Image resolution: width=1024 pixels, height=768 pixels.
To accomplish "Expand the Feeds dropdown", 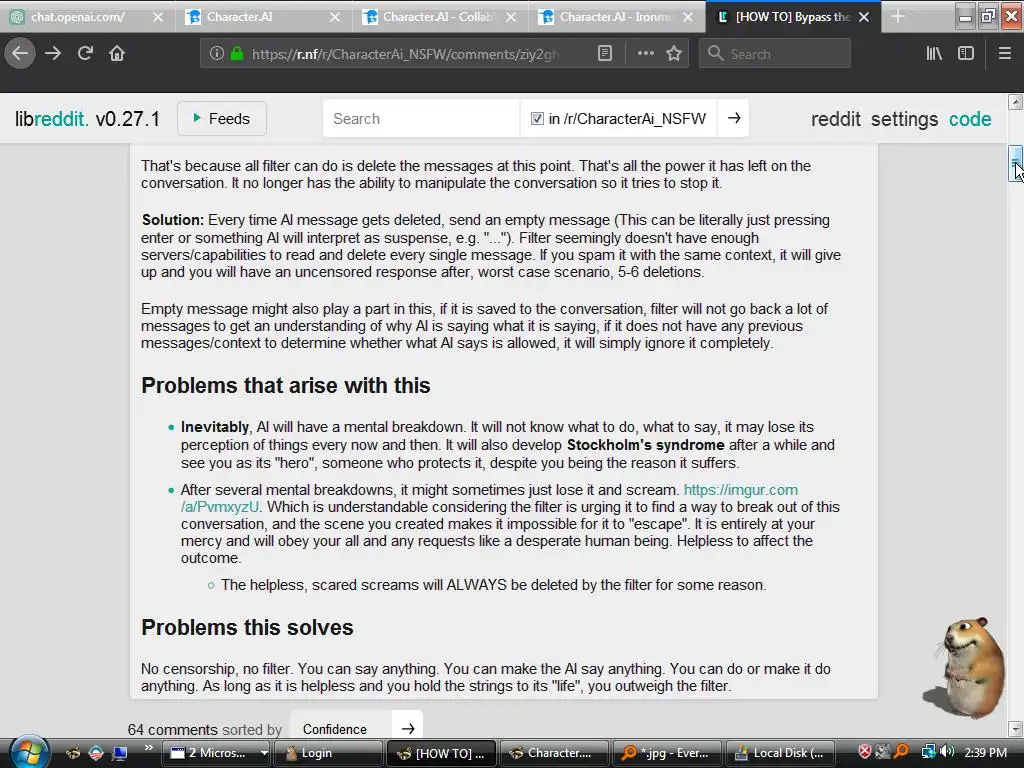I will (222, 118).
